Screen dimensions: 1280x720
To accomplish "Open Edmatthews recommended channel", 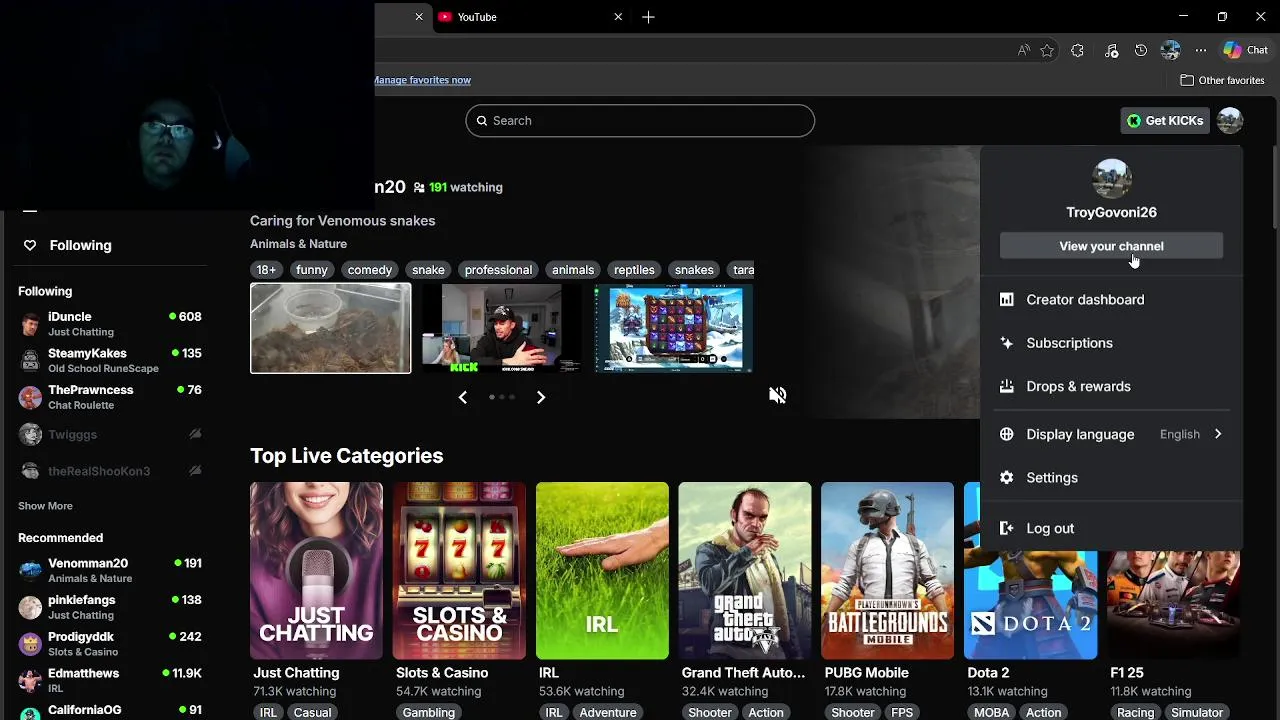I will tap(110, 680).
